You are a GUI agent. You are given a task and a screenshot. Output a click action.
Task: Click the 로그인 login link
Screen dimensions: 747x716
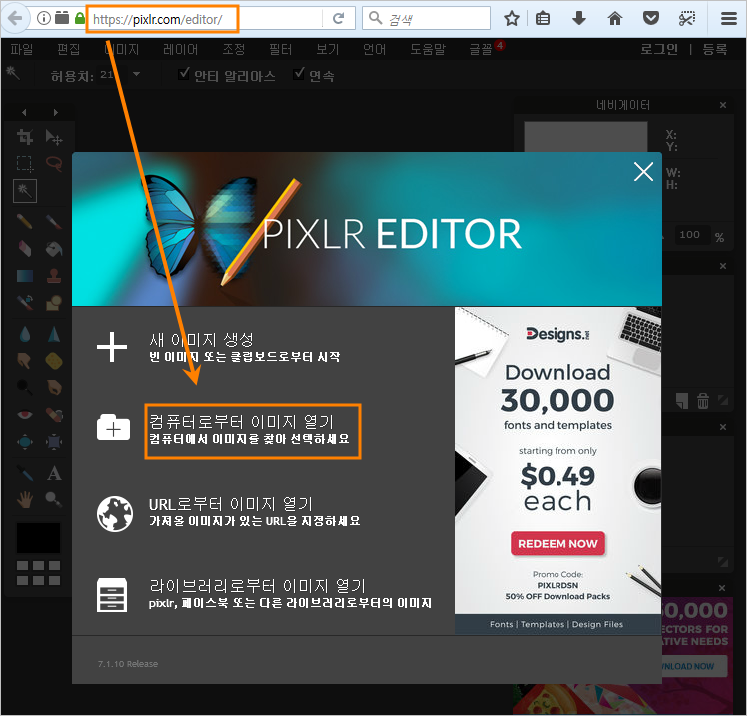659,49
